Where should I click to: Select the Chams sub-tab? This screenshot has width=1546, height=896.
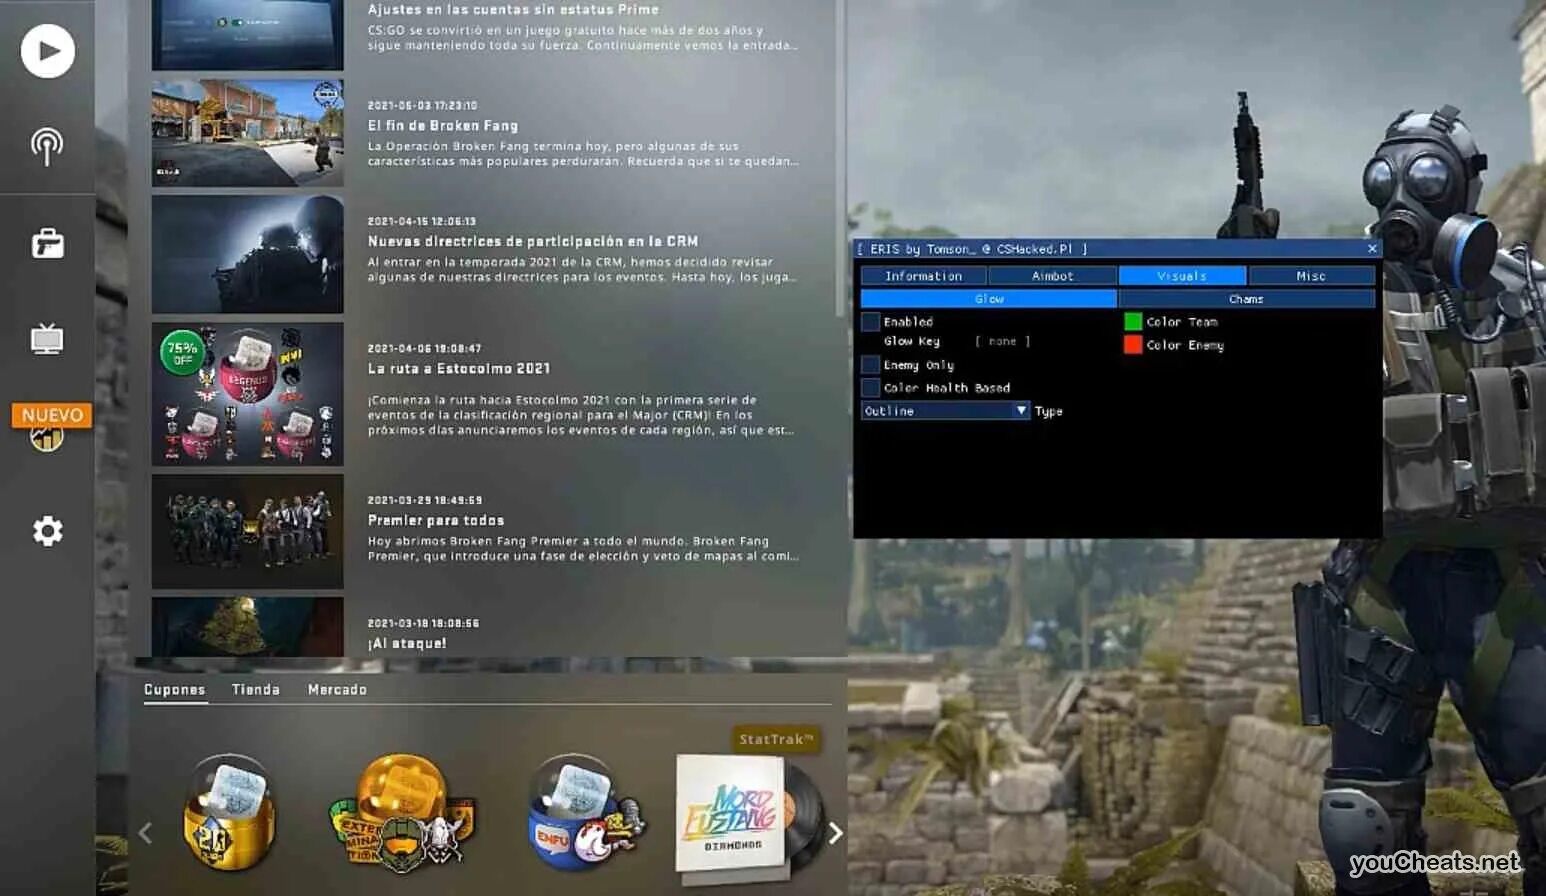click(1246, 299)
